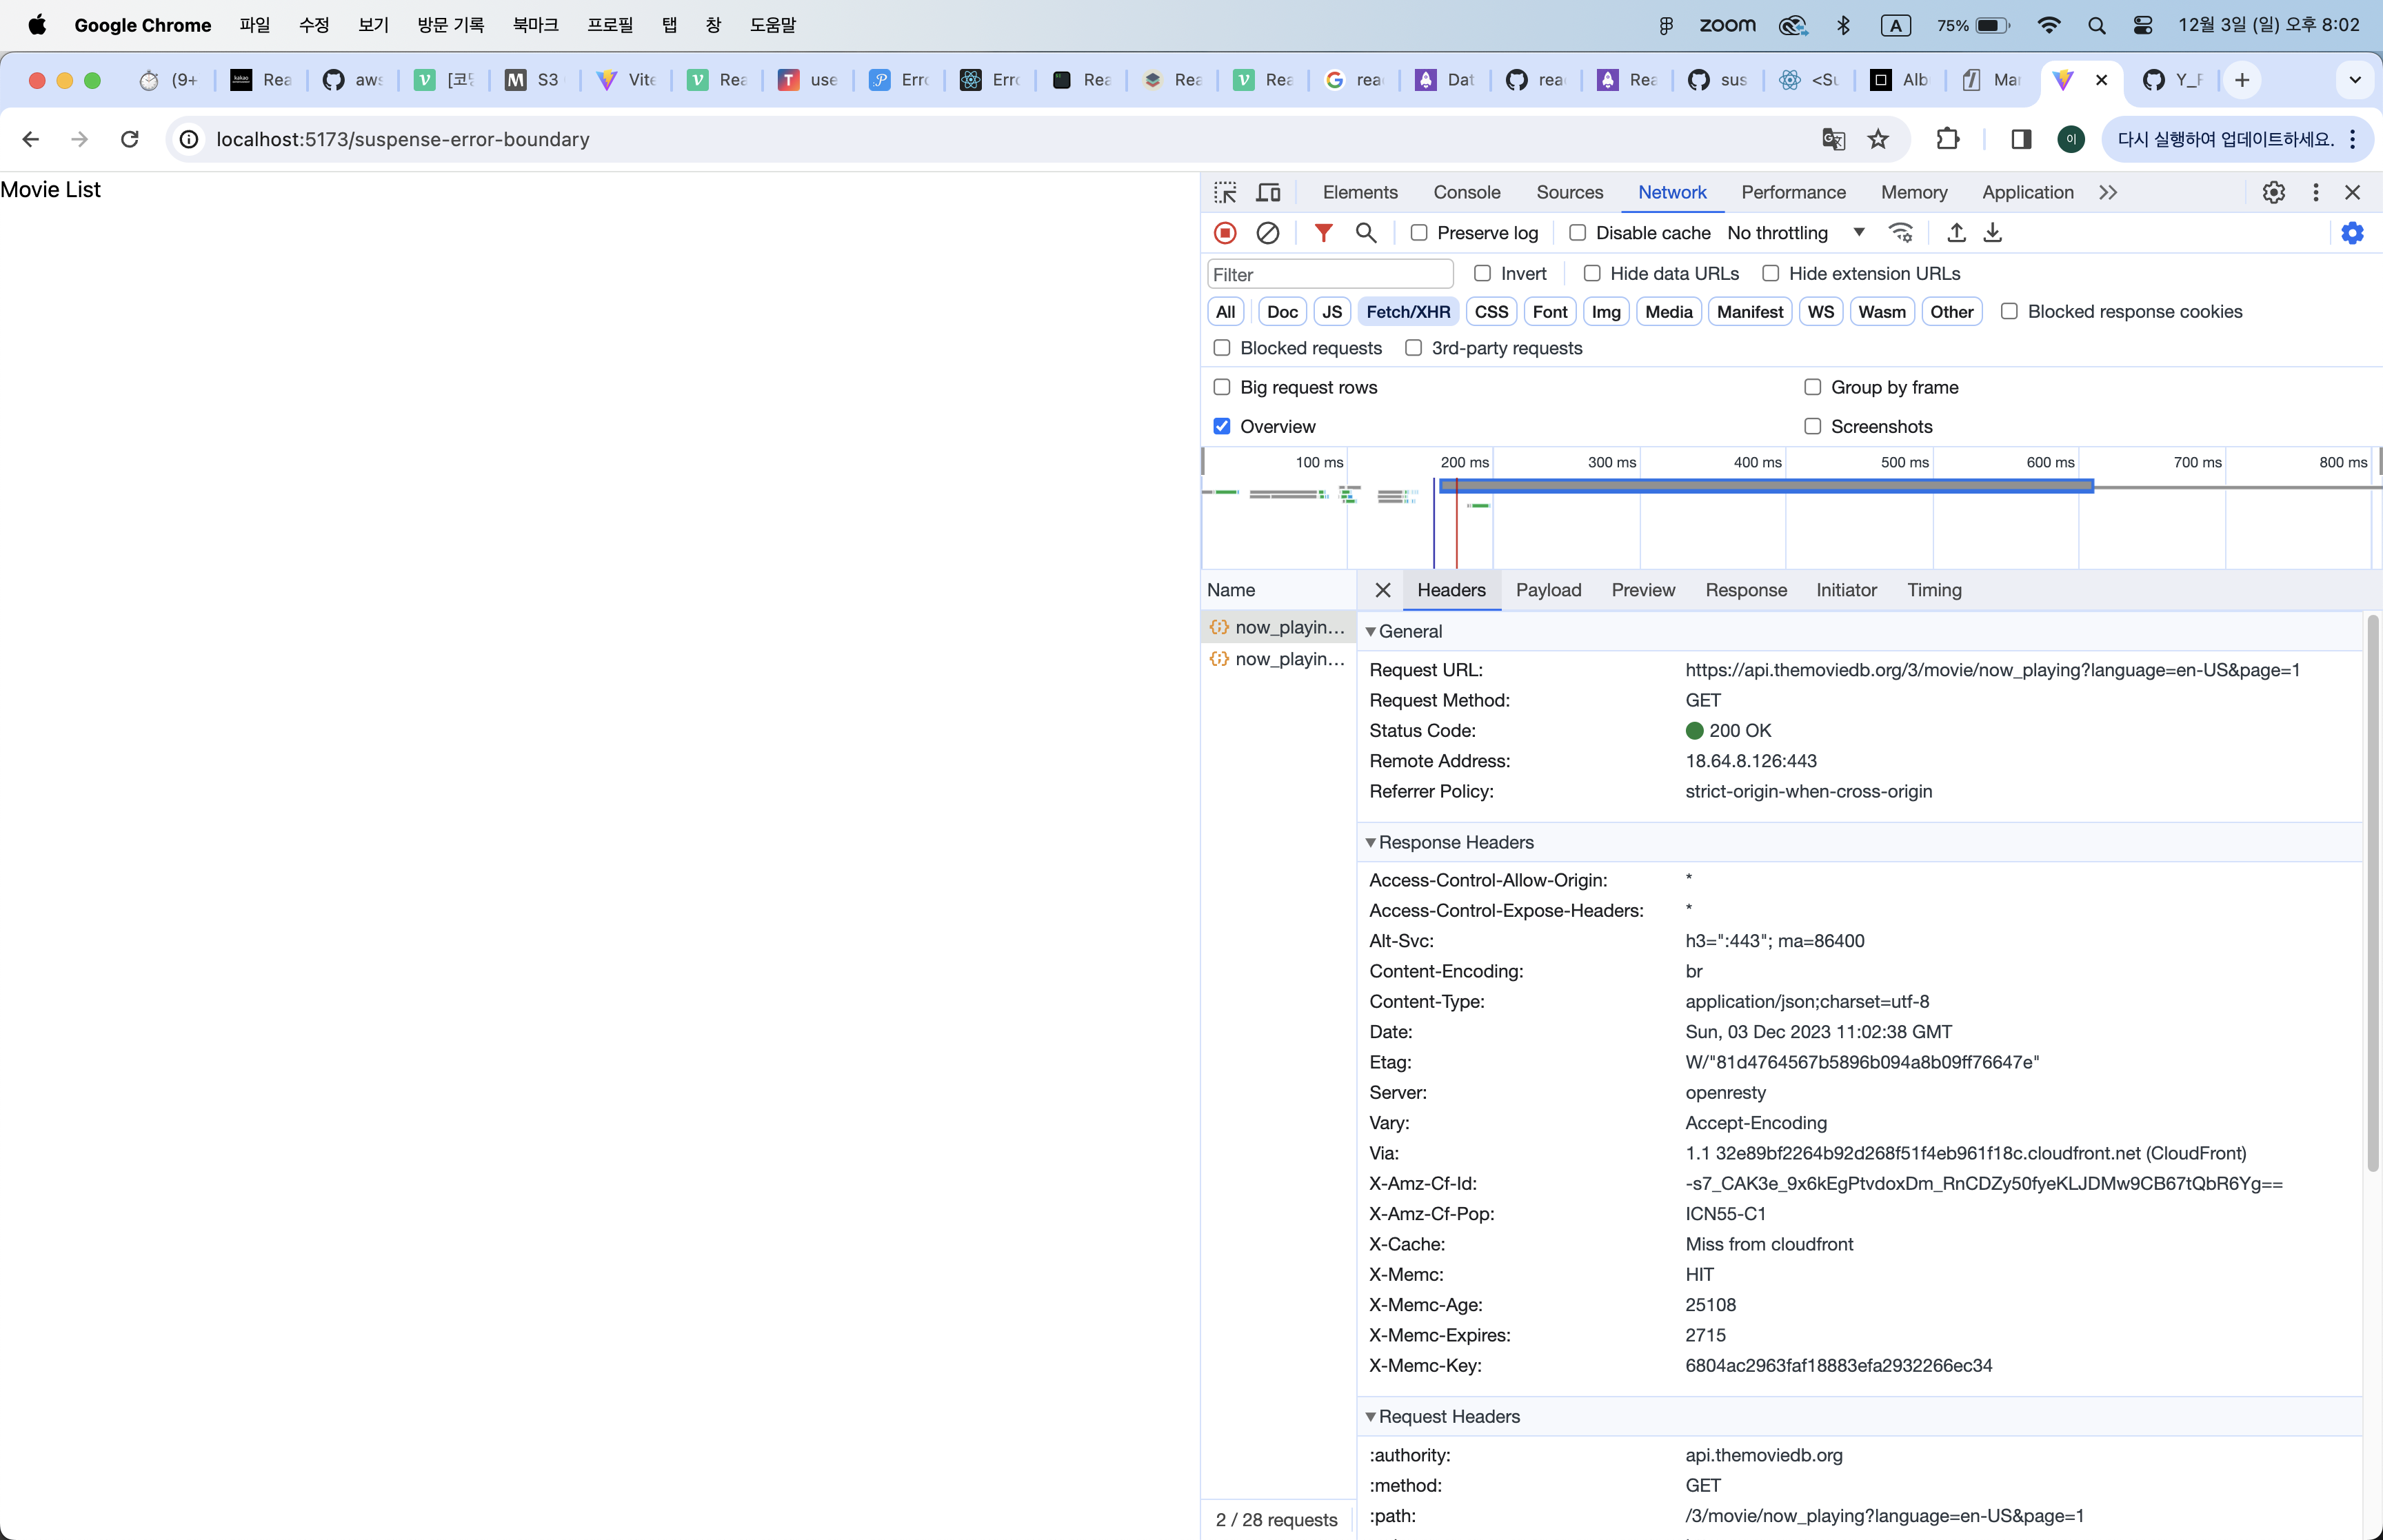
Task: Uncheck the Overview checkbox
Action: click(x=1222, y=426)
